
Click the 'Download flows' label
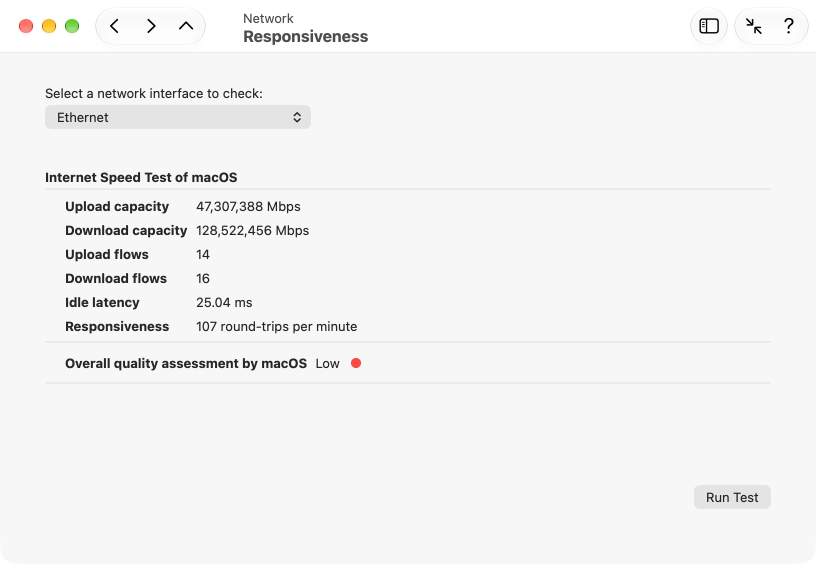coord(116,278)
